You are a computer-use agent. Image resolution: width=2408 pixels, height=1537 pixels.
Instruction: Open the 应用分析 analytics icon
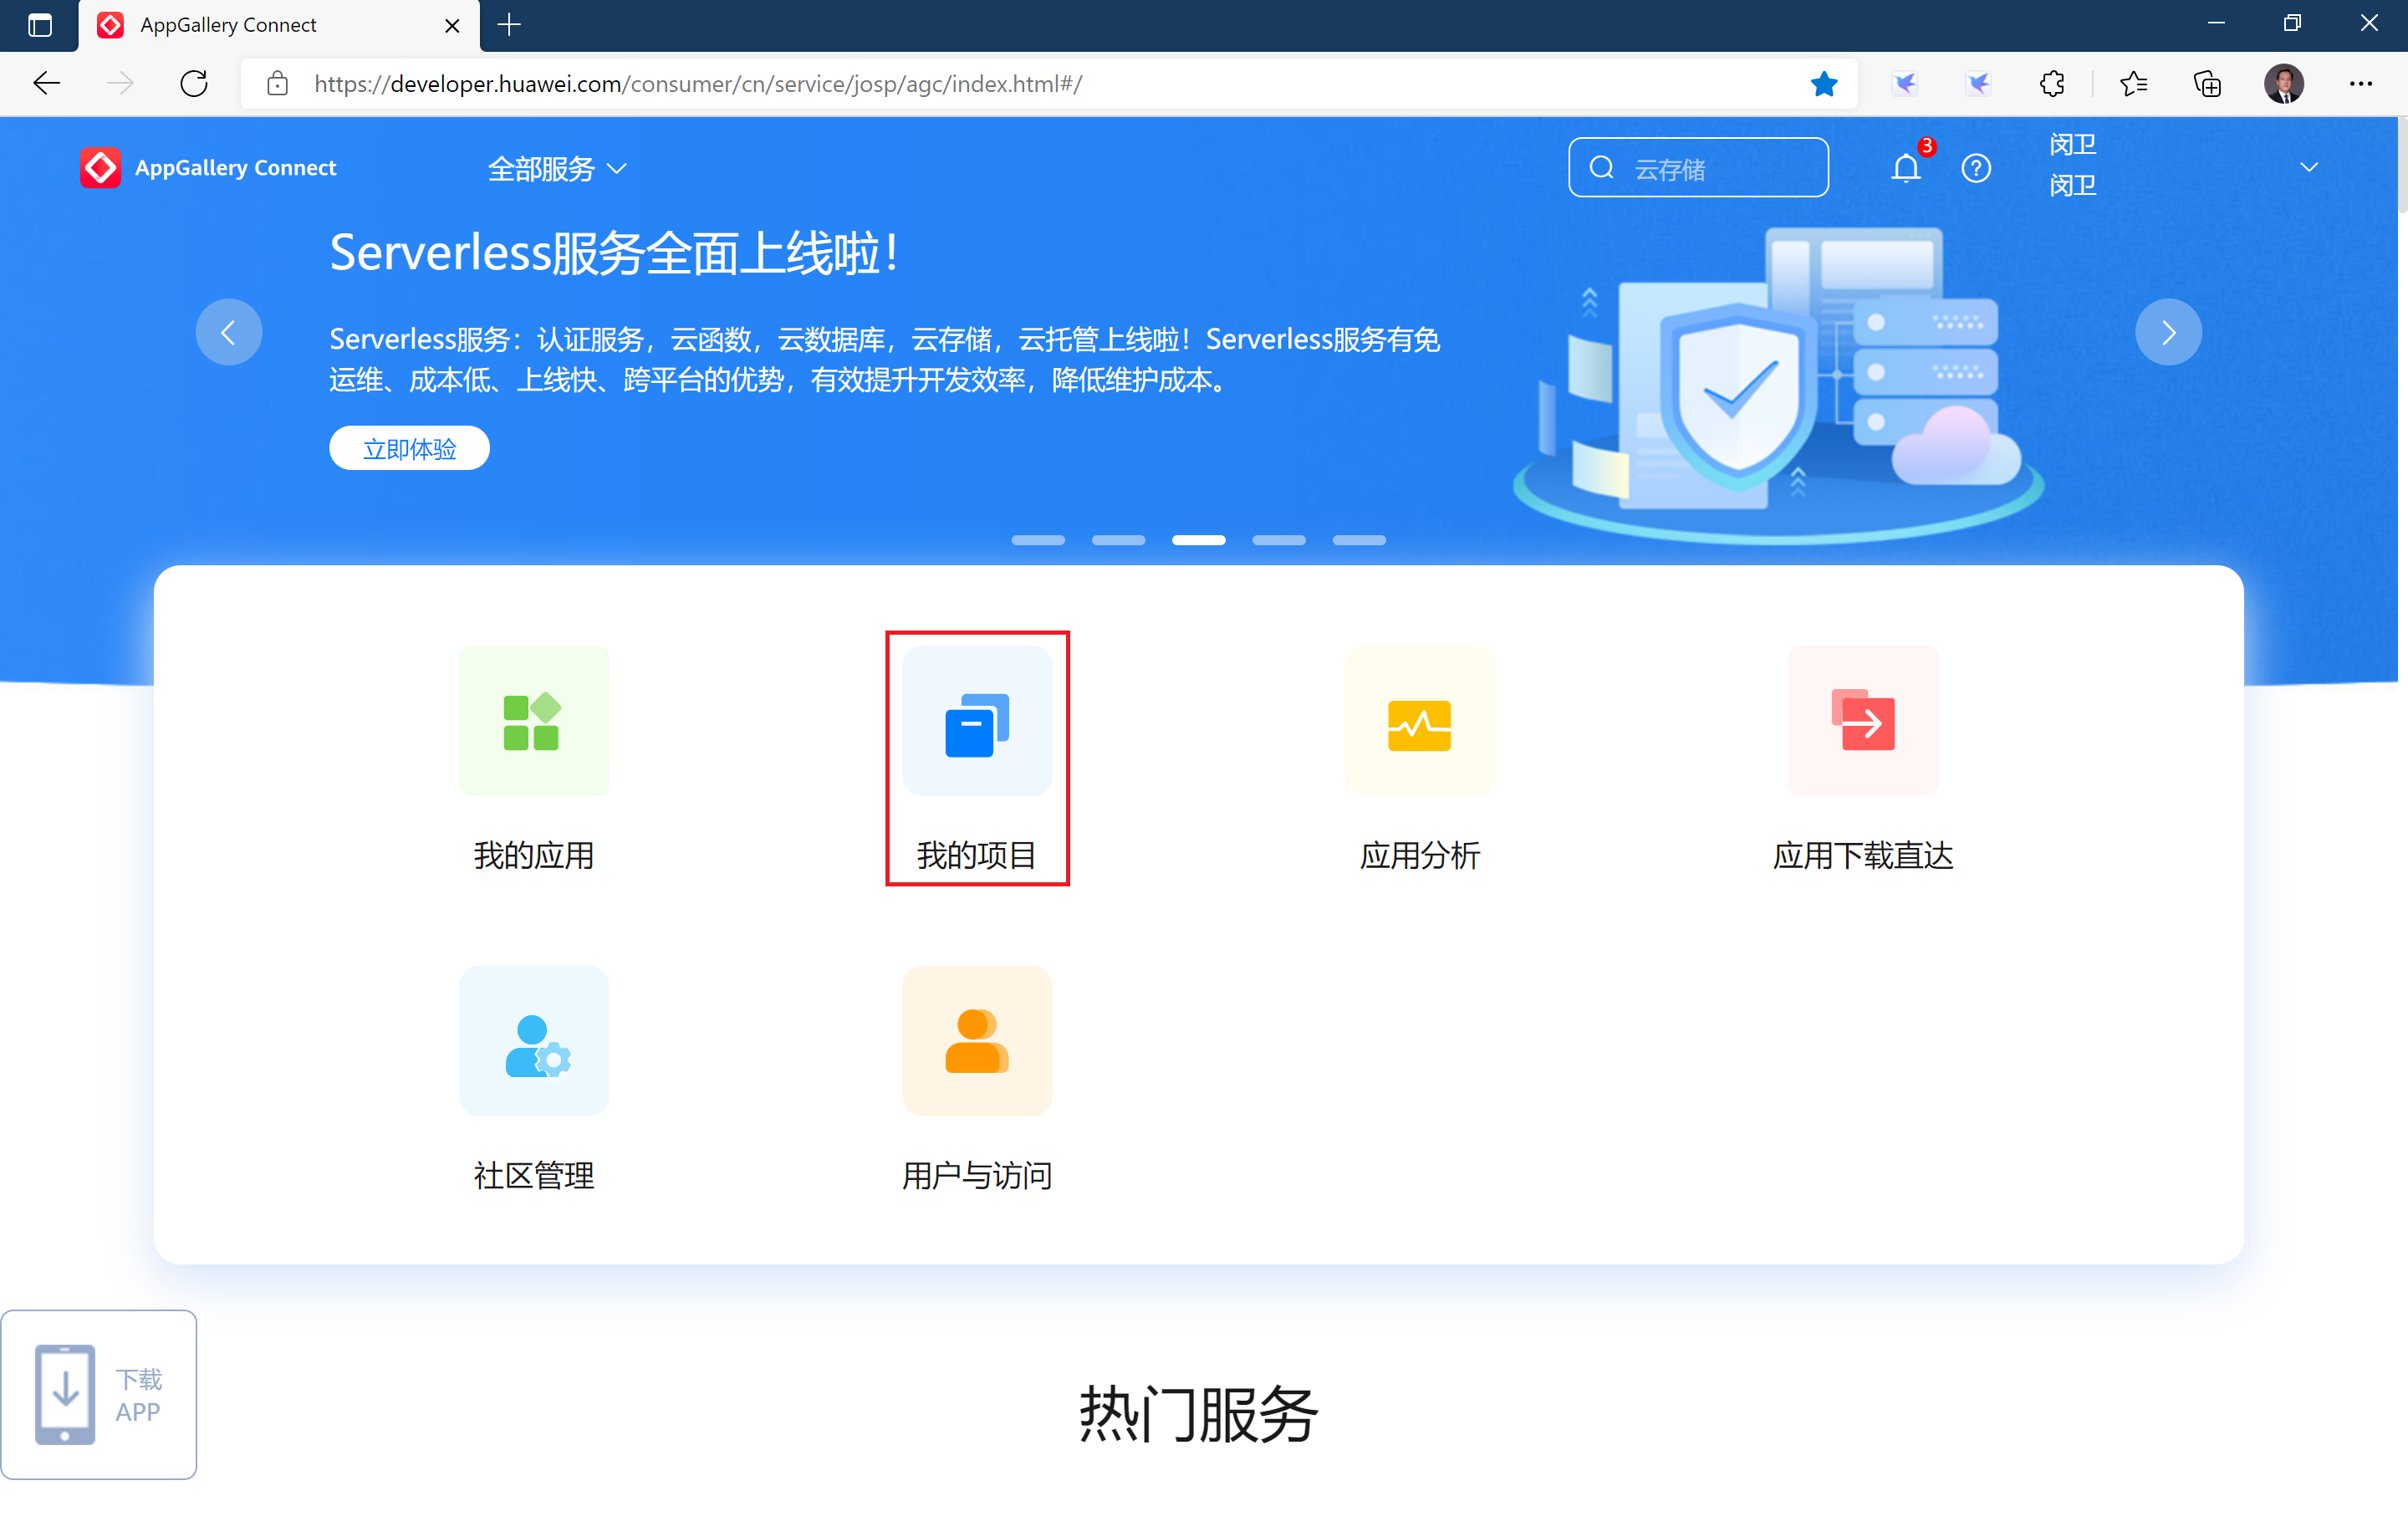tap(1419, 720)
